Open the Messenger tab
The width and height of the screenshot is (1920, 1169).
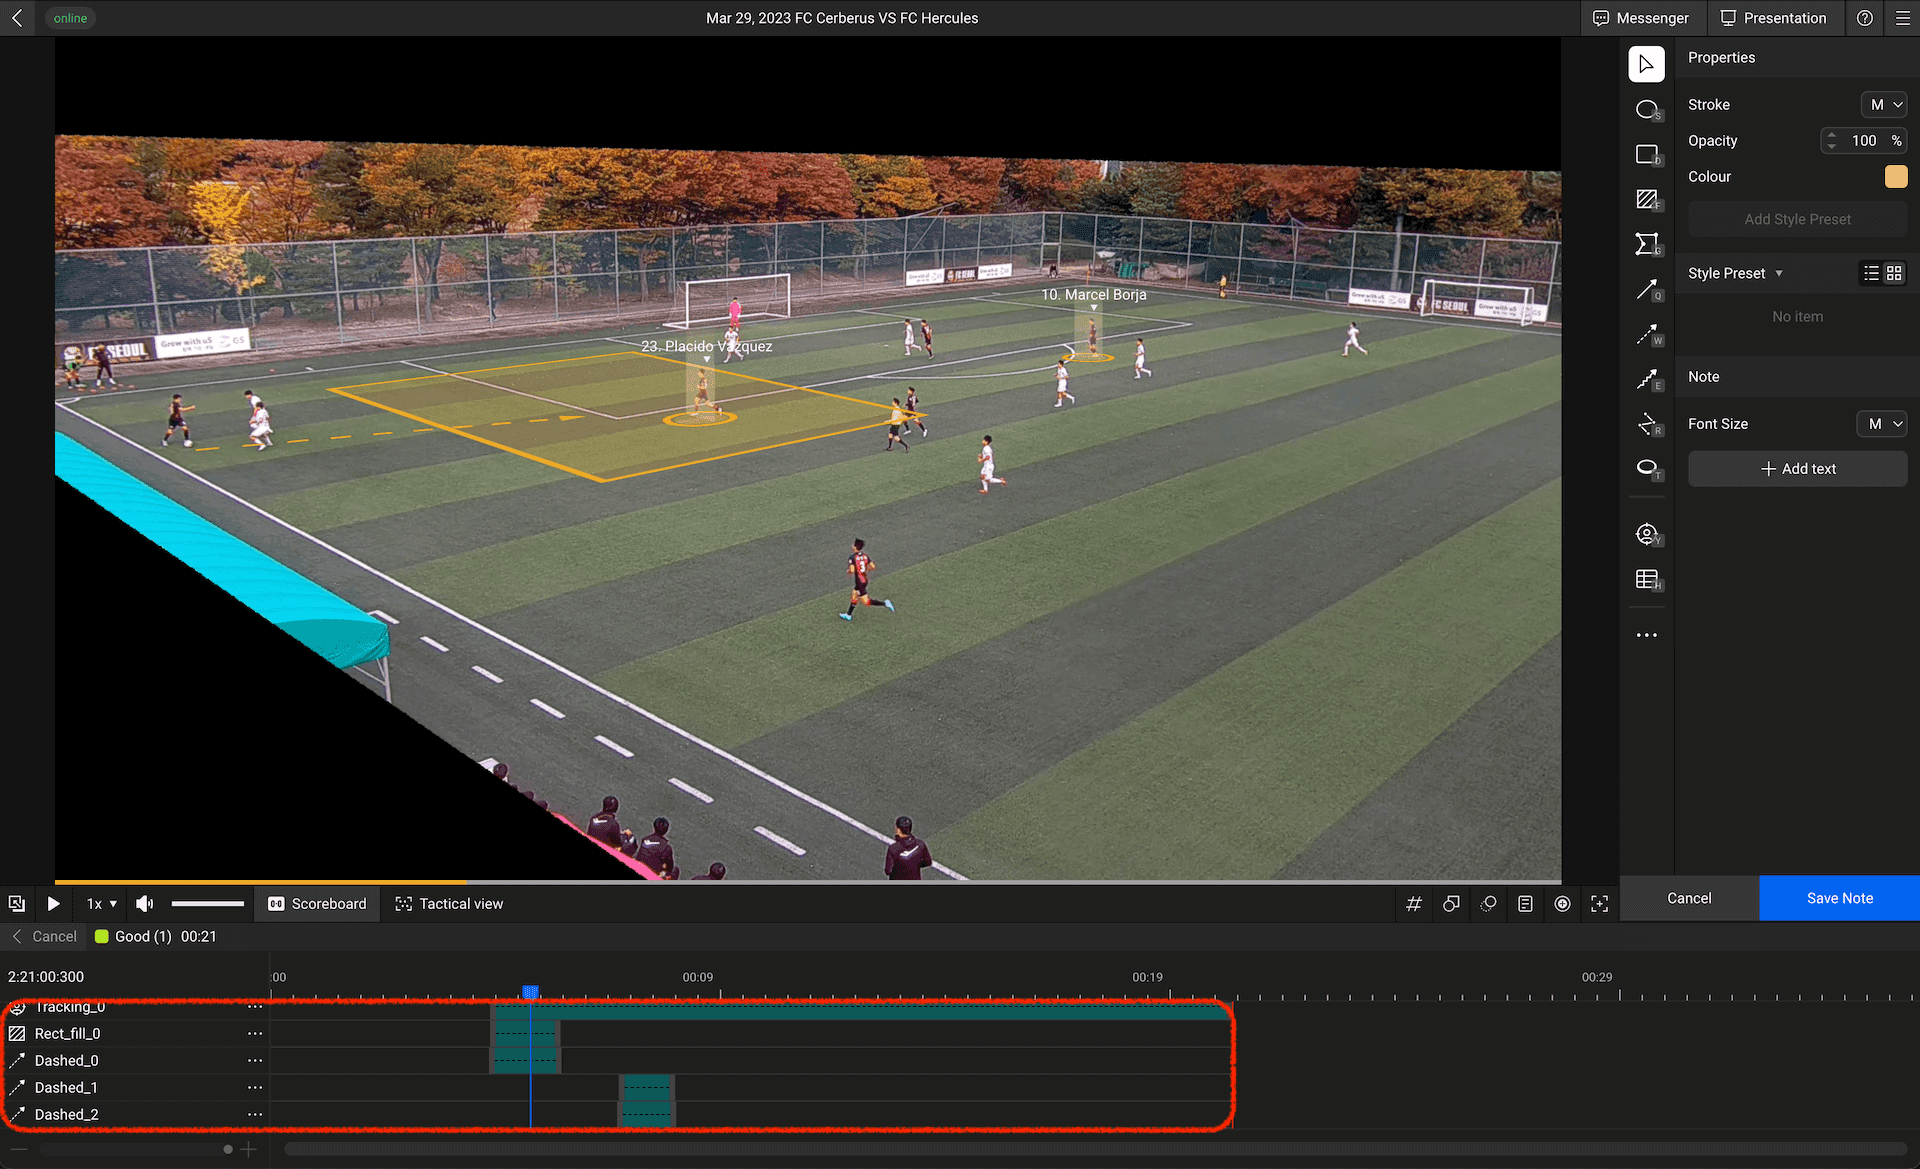pyautogui.click(x=1640, y=18)
